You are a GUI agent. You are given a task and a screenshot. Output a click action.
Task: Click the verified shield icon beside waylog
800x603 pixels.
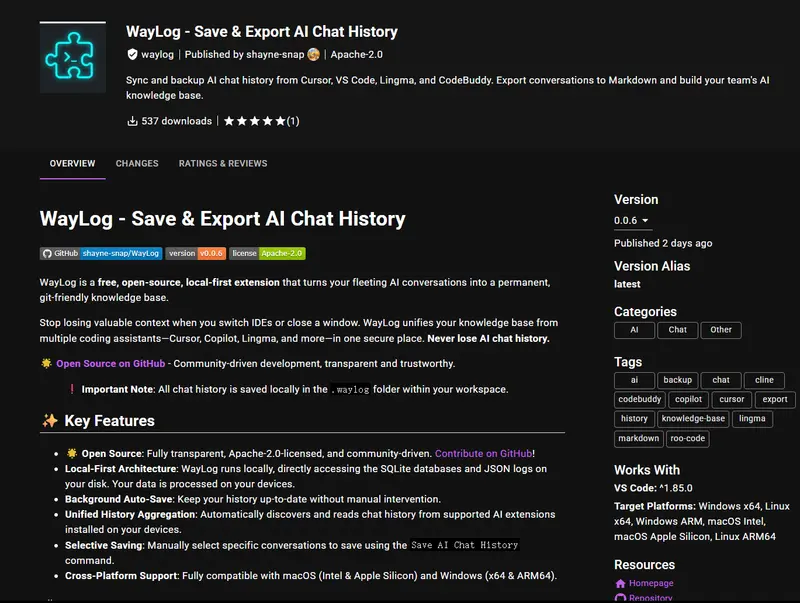[x=132, y=55]
